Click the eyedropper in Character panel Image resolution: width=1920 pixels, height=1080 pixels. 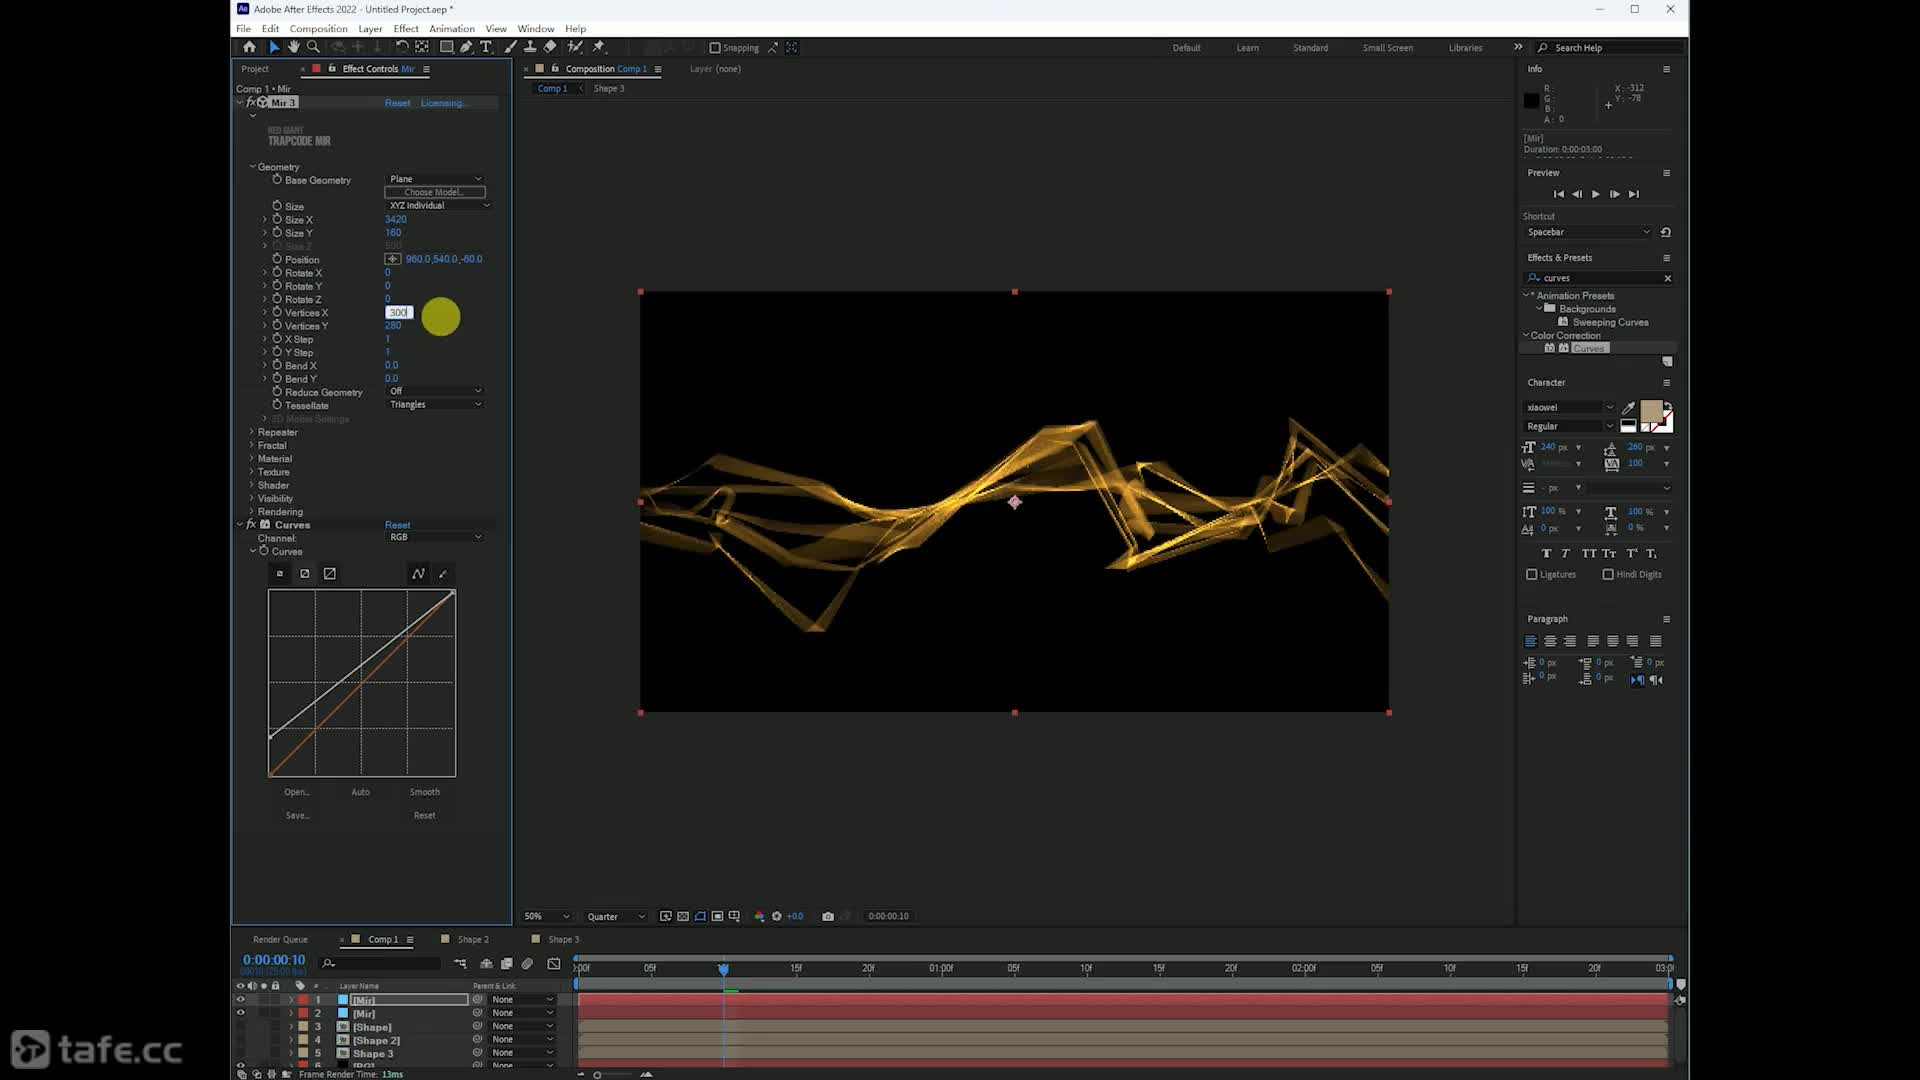1628,408
